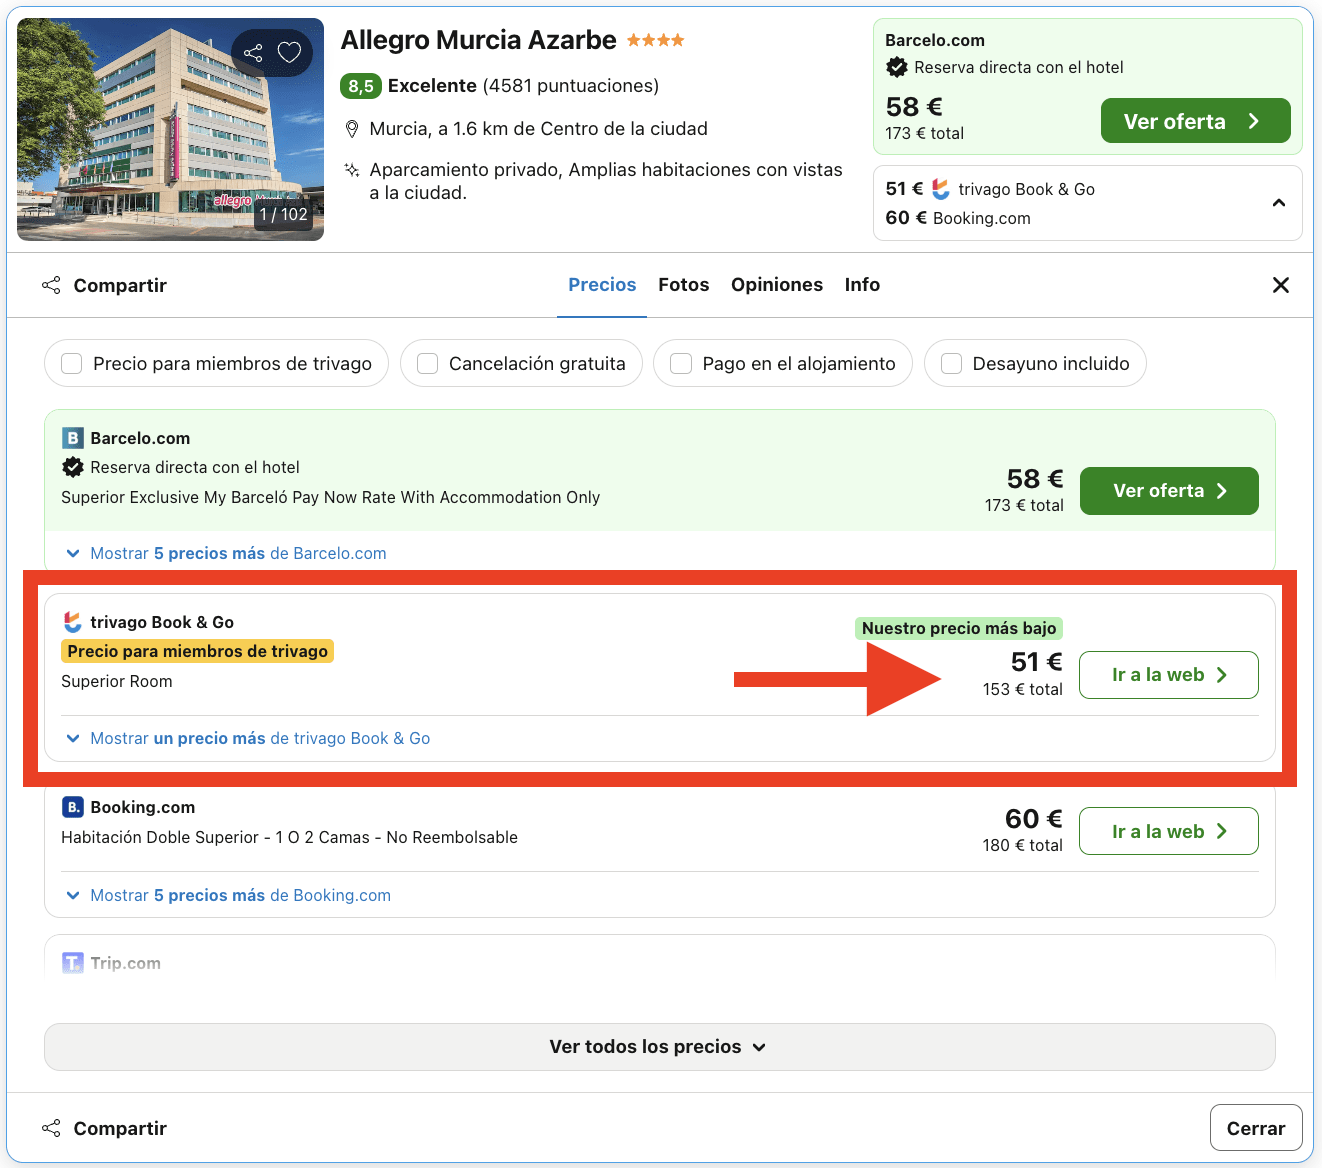Enable the Pago en el alojamiento filter
Screen dimensions: 1322x1168
tap(681, 363)
